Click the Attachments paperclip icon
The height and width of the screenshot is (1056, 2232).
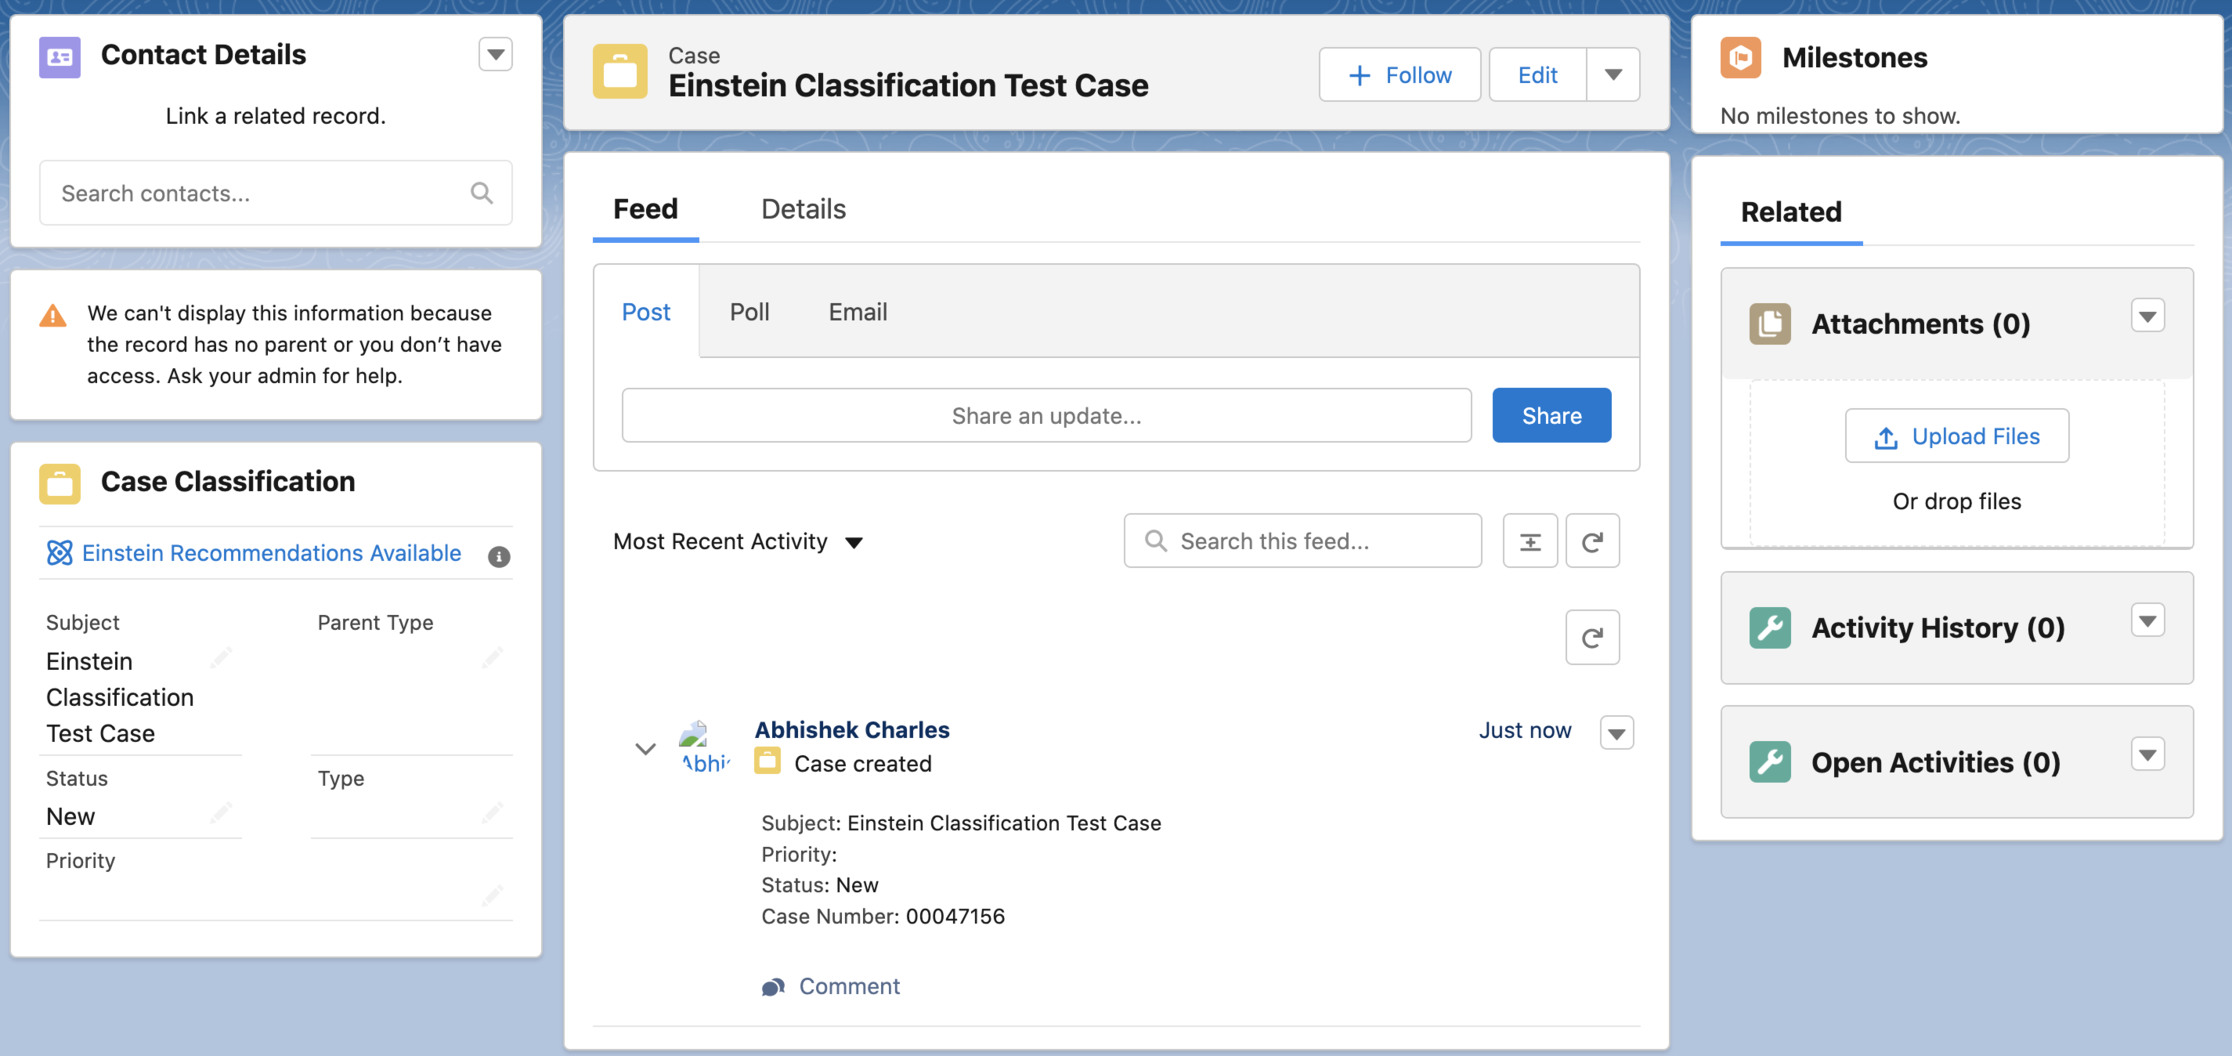tap(1769, 324)
